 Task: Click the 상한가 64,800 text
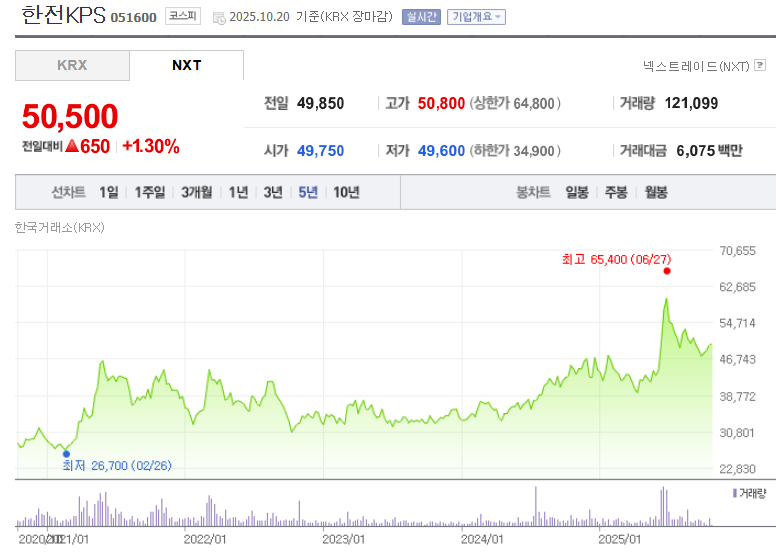pos(515,103)
